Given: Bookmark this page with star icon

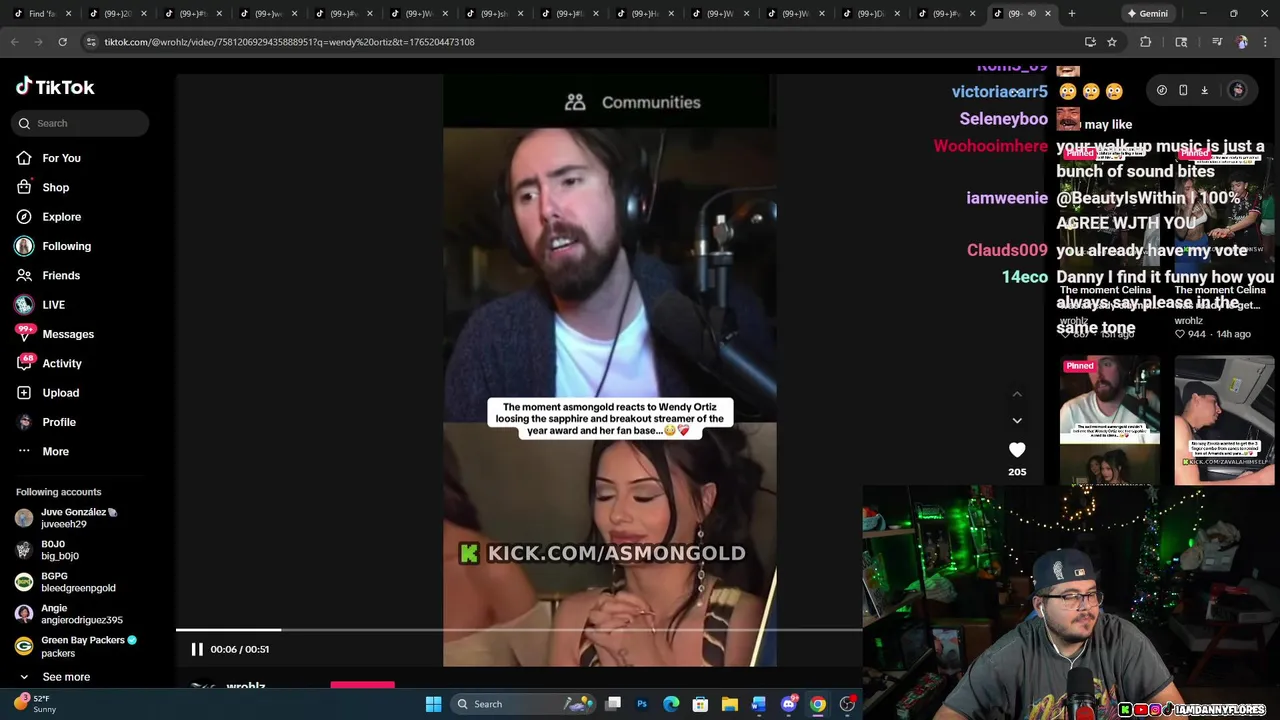Looking at the screenshot, I should click(1111, 42).
